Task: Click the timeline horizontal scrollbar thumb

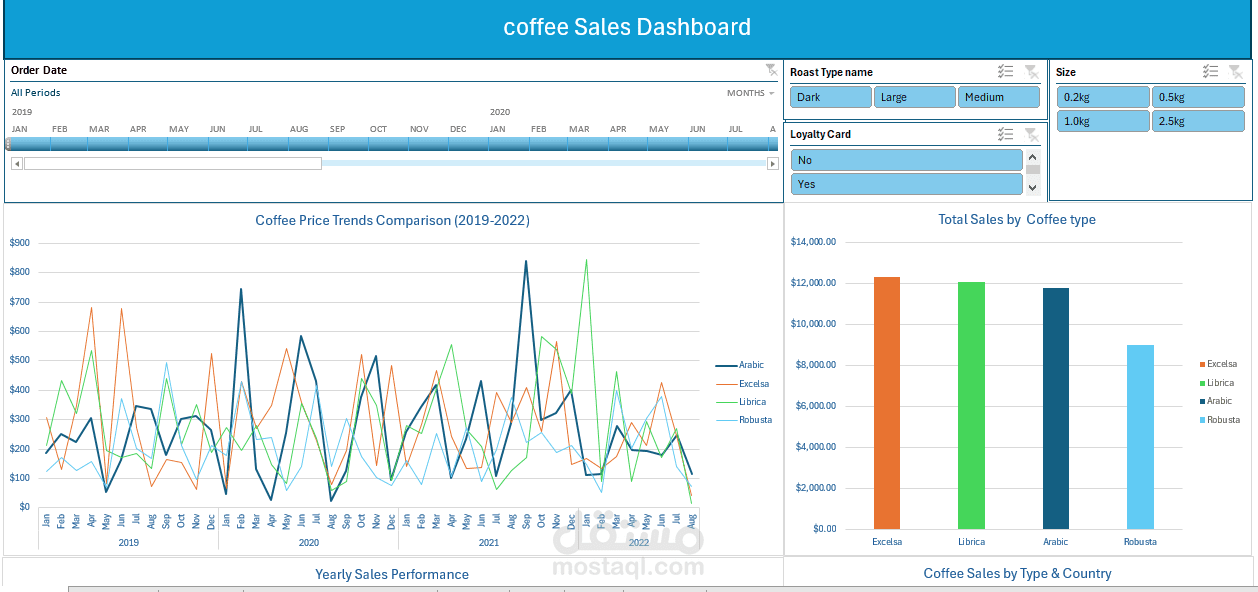Action: pos(173,163)
